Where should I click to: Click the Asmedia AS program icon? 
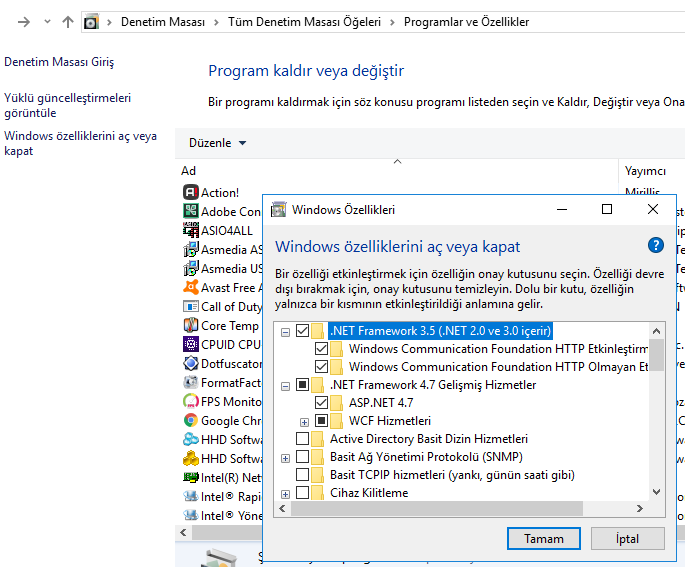tap(190, 249)
